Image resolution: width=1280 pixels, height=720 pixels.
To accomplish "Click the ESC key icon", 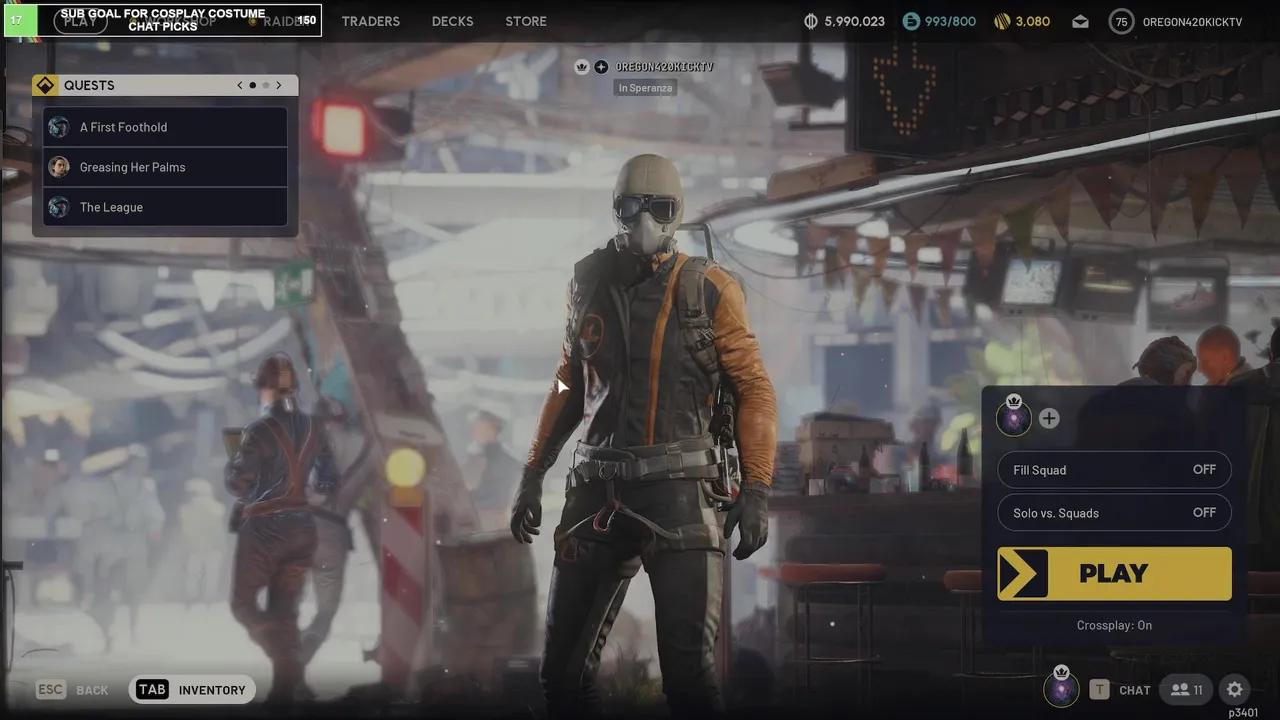I will pos(51,690).
